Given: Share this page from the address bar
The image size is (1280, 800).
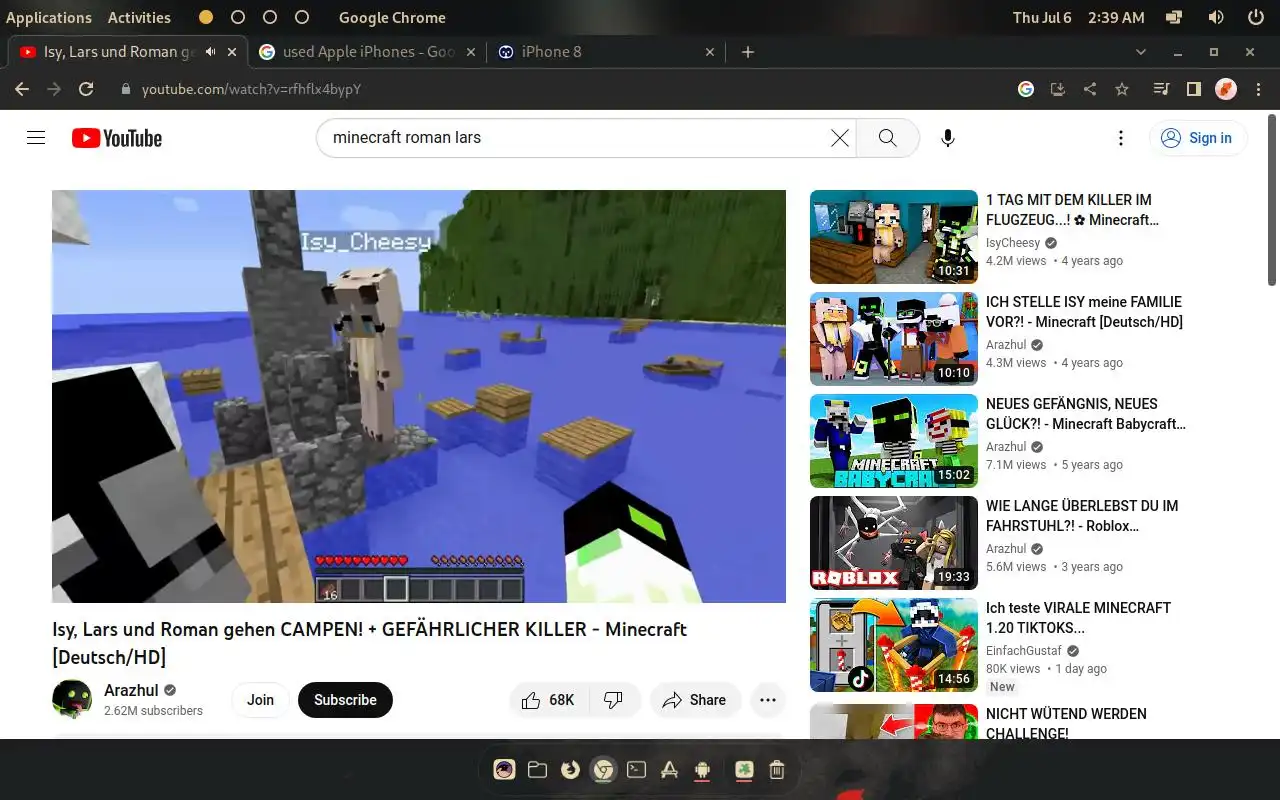Looking at the screenshot, I should click(x=1090, y=89).
